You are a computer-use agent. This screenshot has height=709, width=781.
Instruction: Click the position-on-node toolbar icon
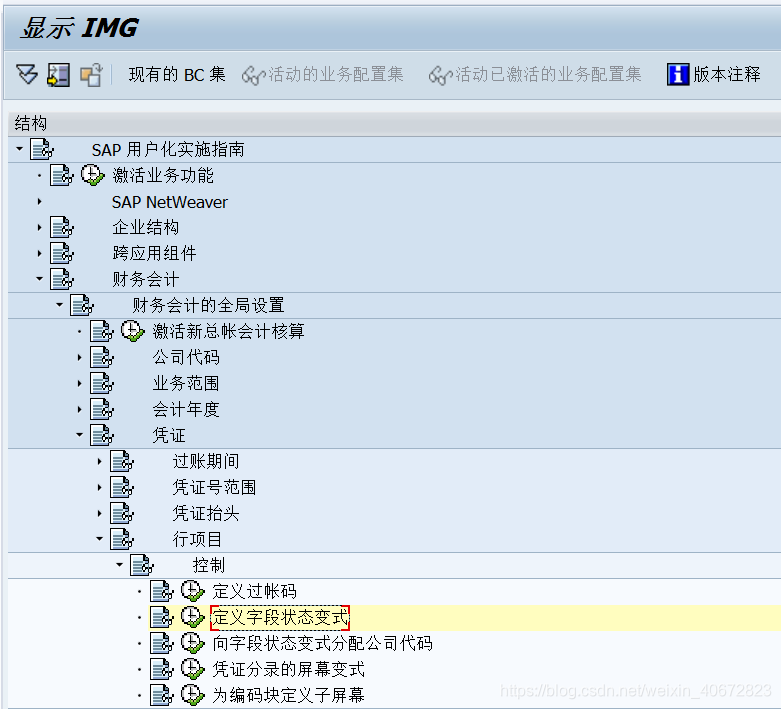point(58,75)
